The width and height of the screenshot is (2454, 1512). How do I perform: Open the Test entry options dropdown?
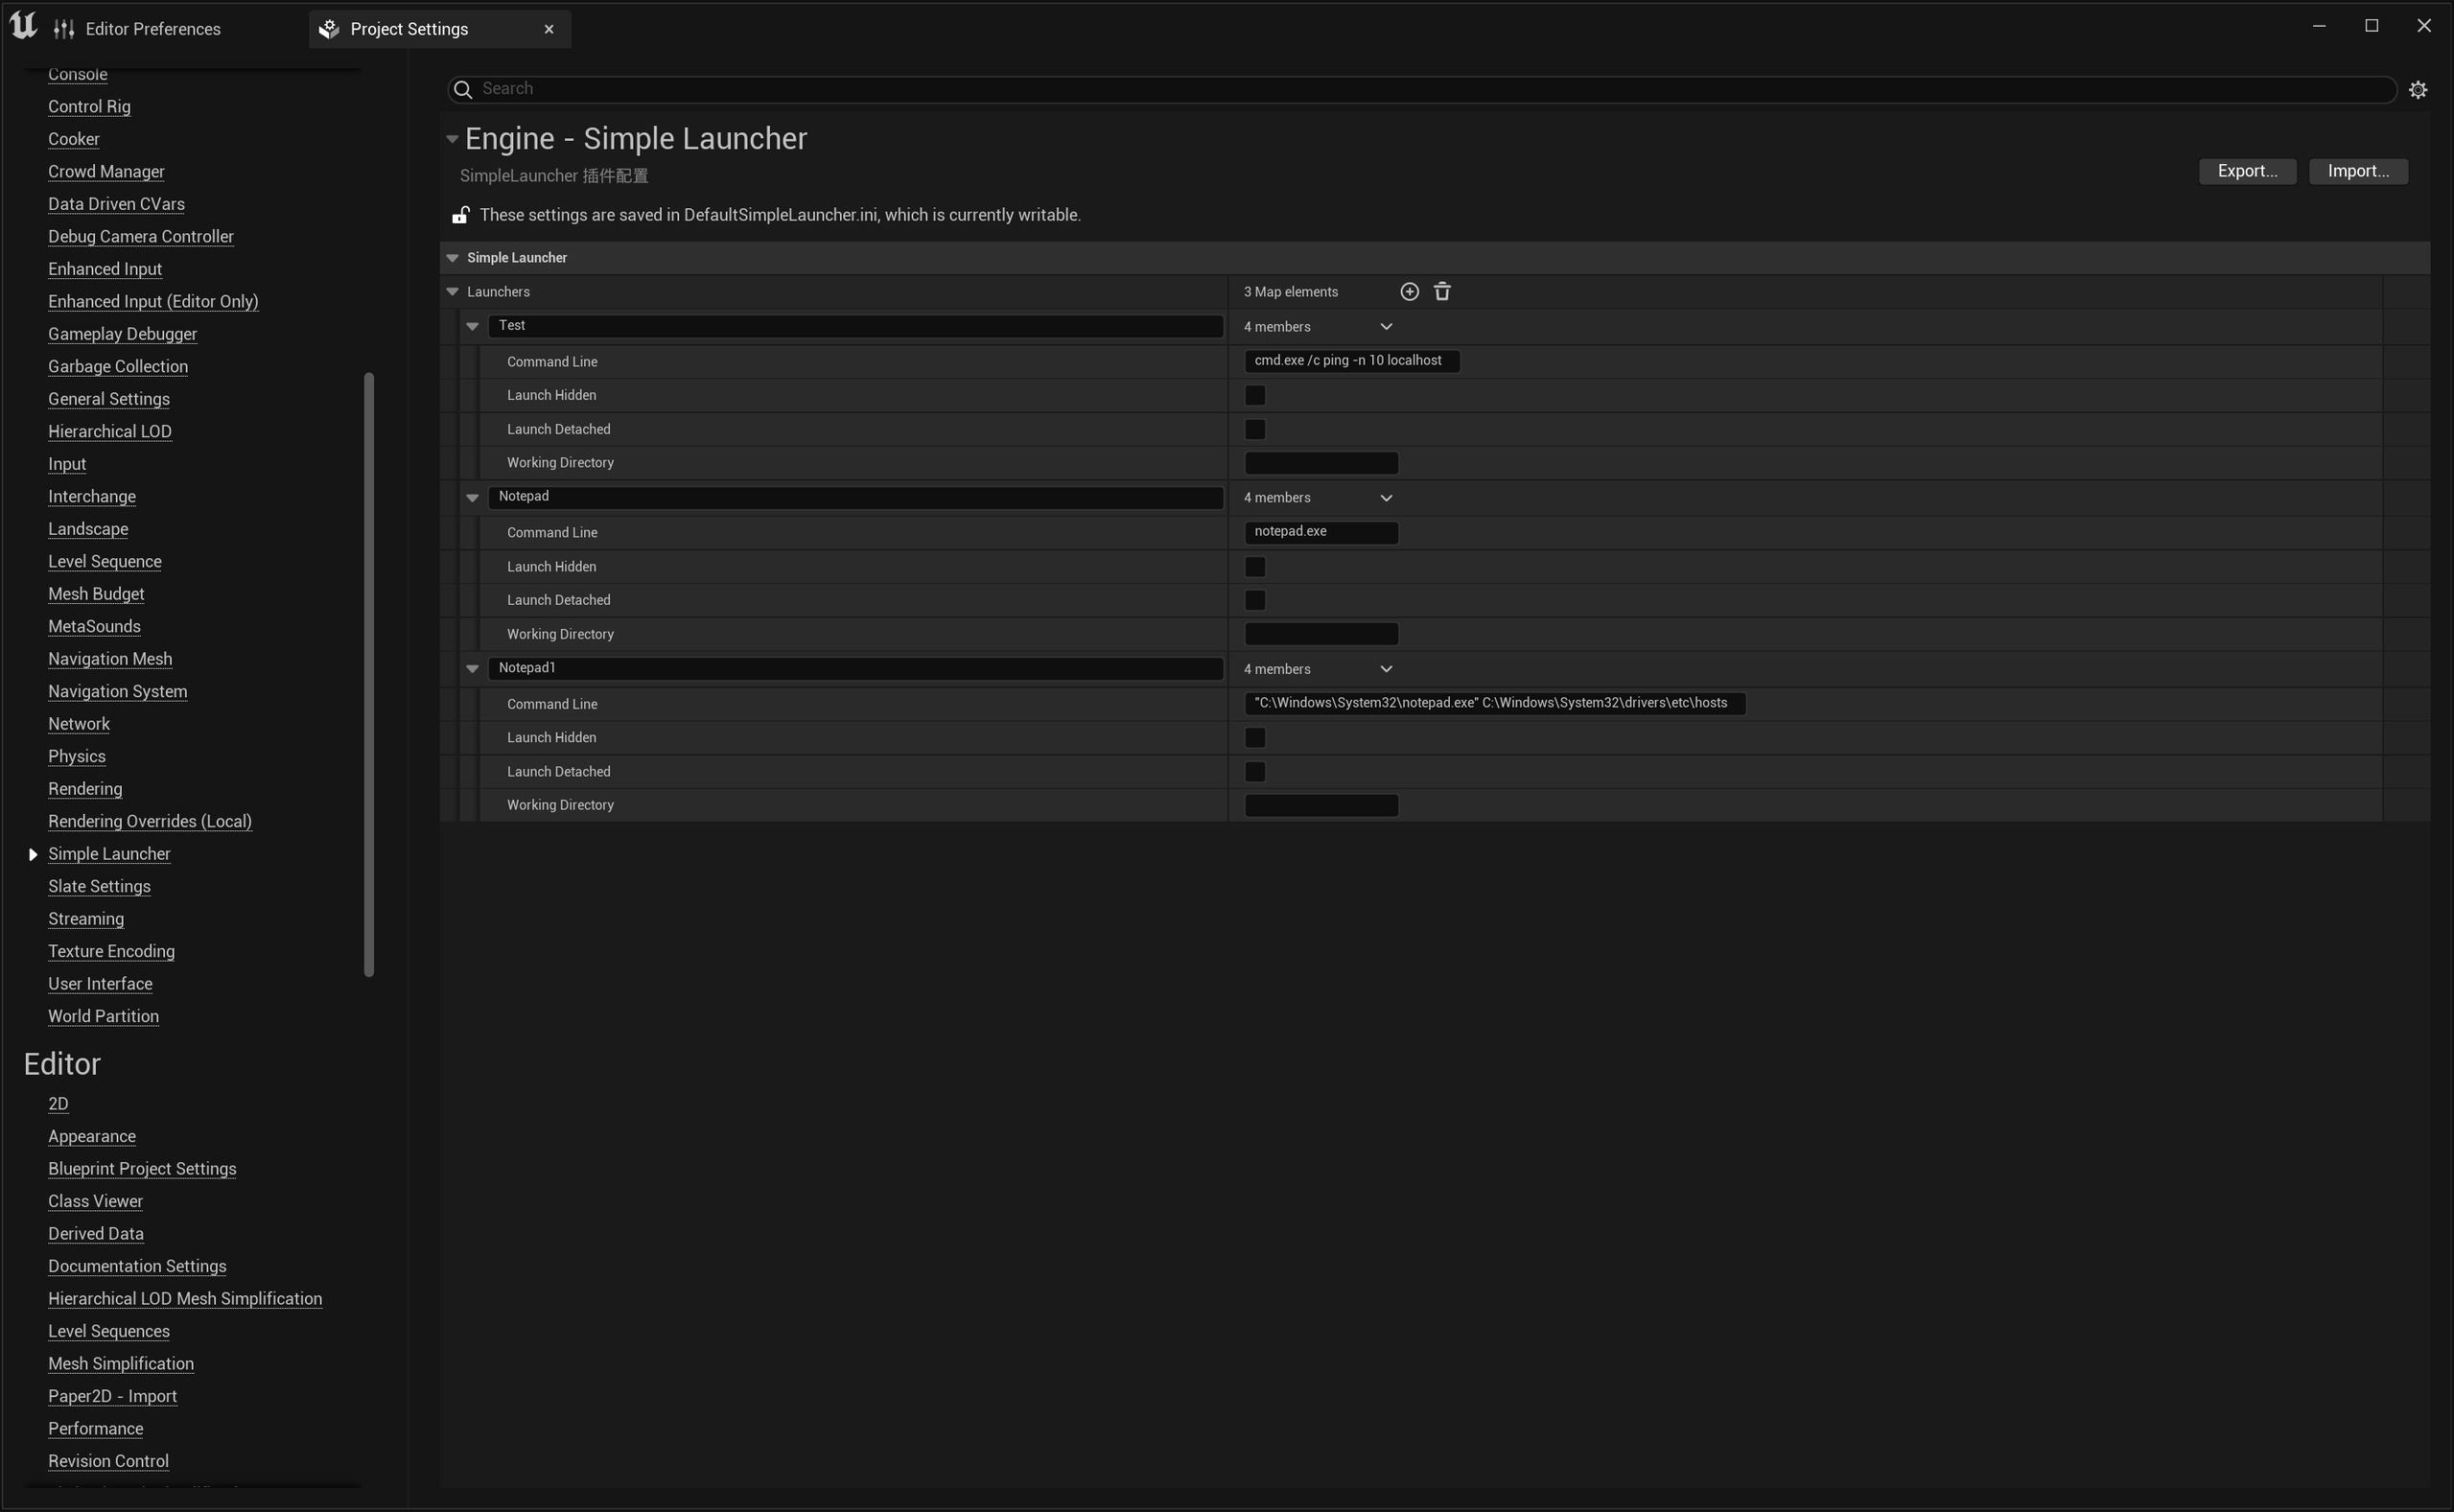[x=1386, y=327]
